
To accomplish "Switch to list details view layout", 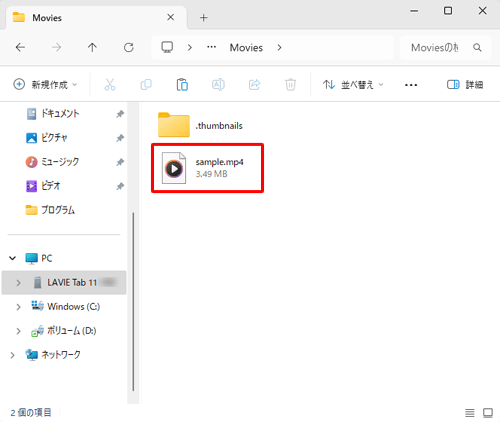I will pyautogui.click(x=470, y=413).
